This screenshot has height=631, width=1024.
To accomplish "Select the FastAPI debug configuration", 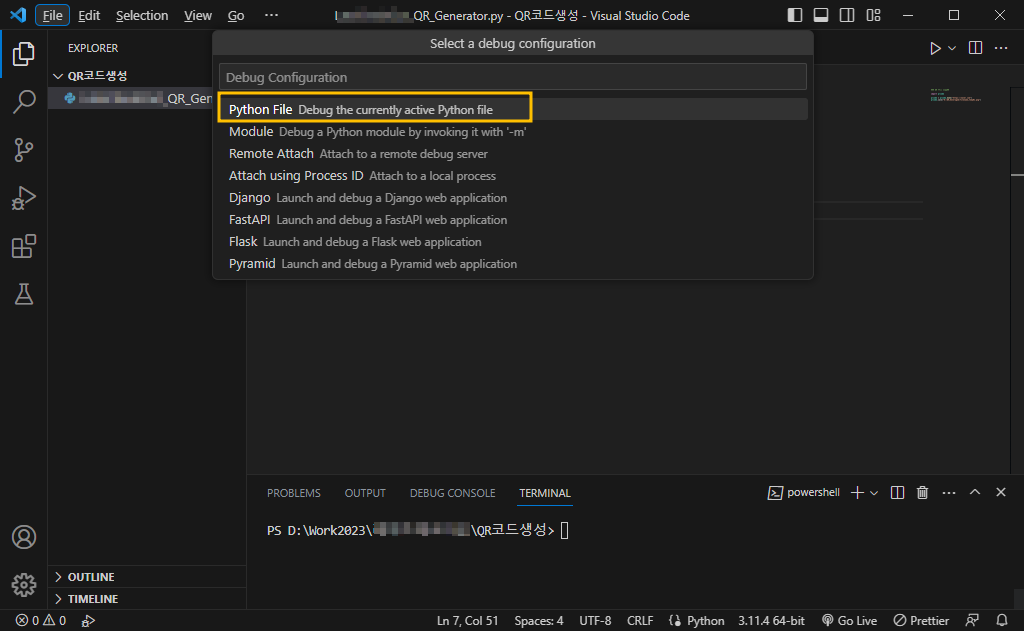I will (x=513, y=219).
